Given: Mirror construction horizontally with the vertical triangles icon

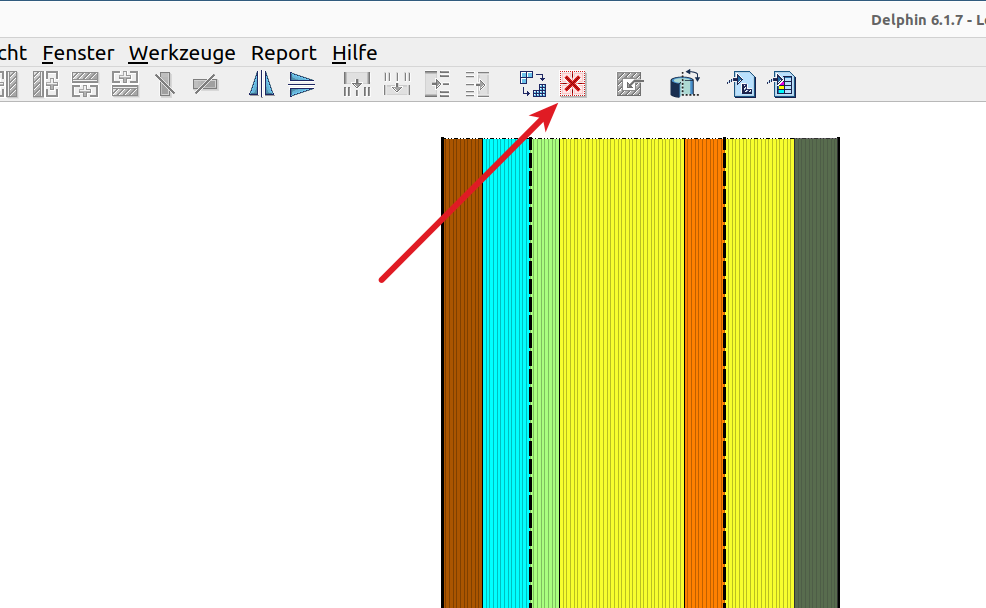Looking at the screenshot, I should [x=262, y=84].
